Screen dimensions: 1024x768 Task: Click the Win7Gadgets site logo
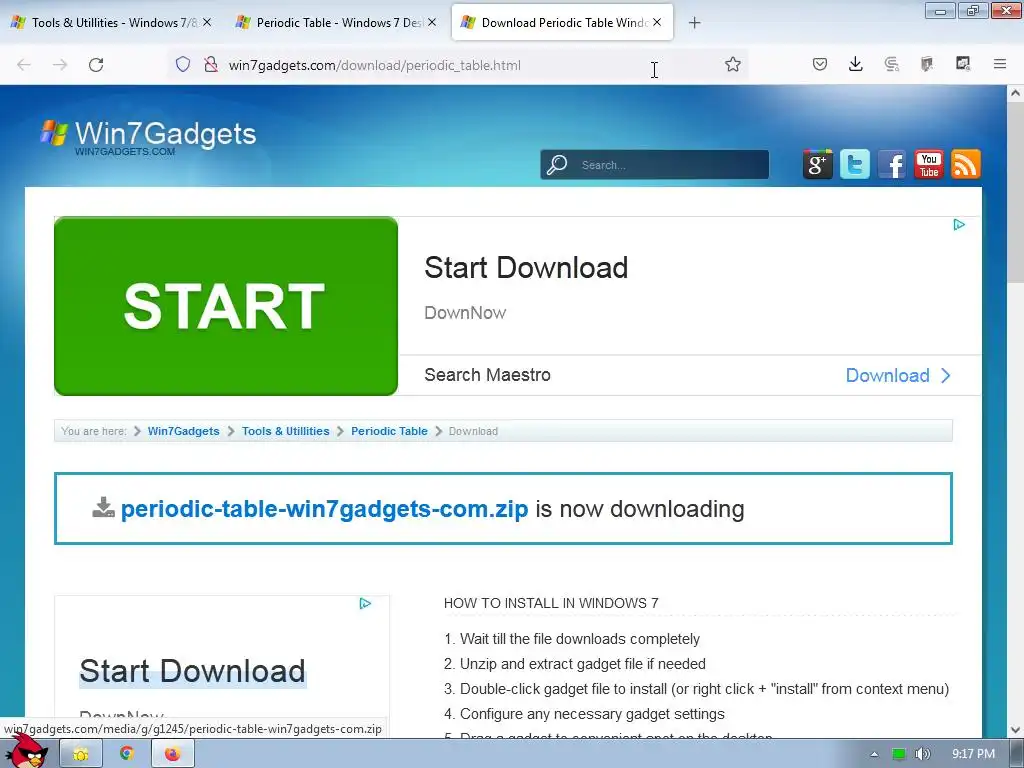148,135
